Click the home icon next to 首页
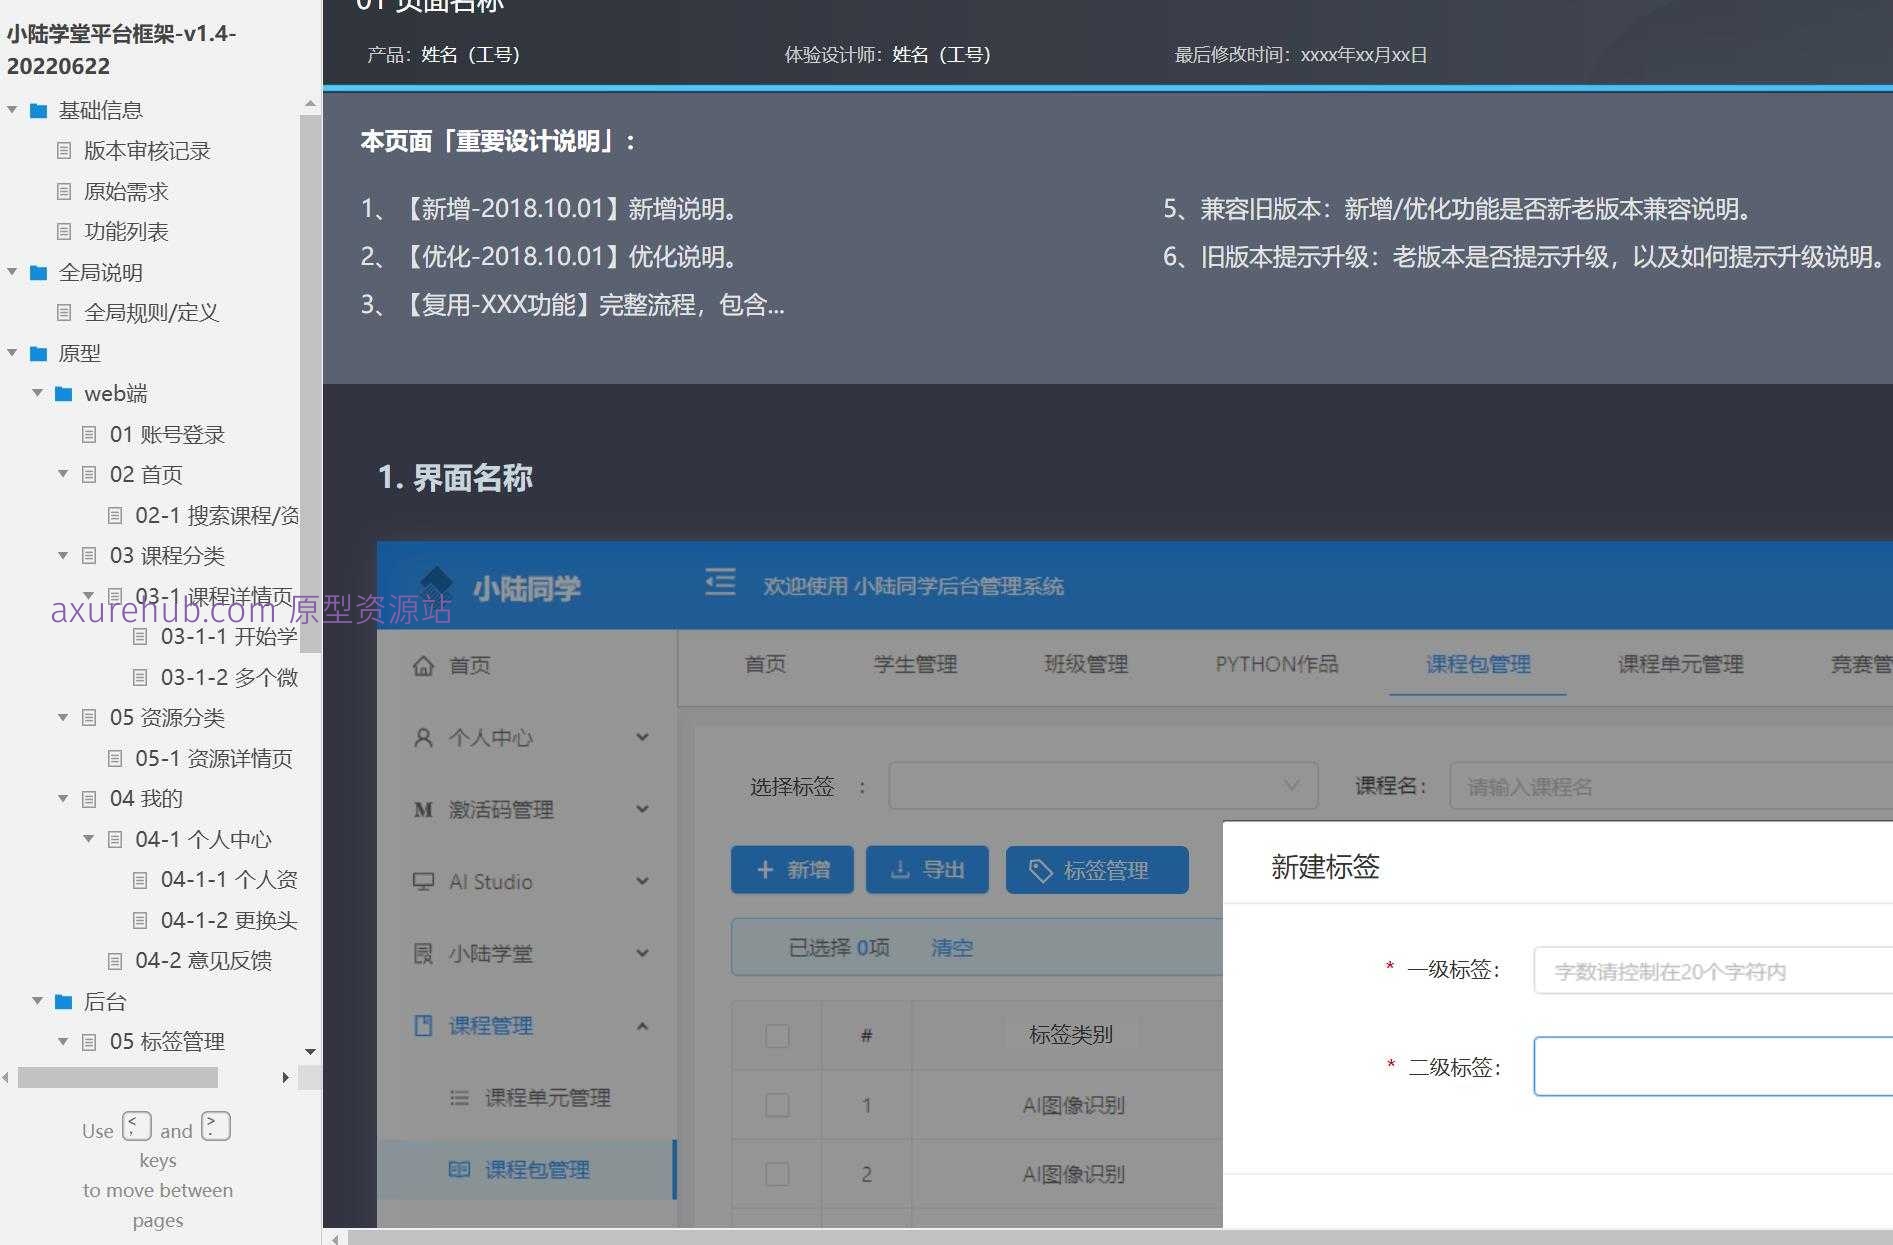Image resolution: width=1893 pixels, height=1245 pixels. pyautogui.click(x=422, y=665)
